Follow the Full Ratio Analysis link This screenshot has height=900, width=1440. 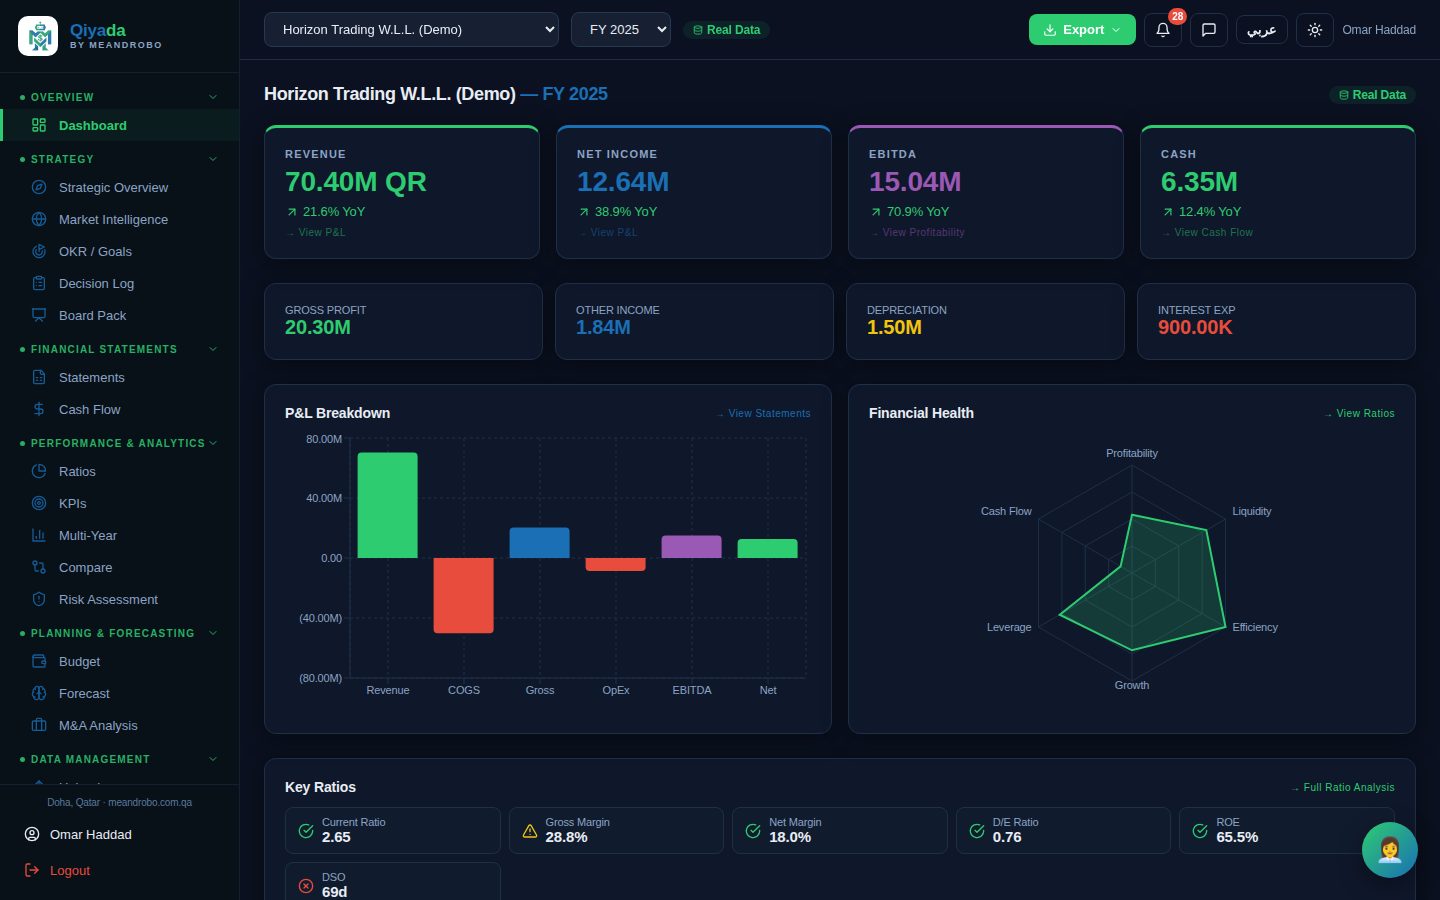1343,787
